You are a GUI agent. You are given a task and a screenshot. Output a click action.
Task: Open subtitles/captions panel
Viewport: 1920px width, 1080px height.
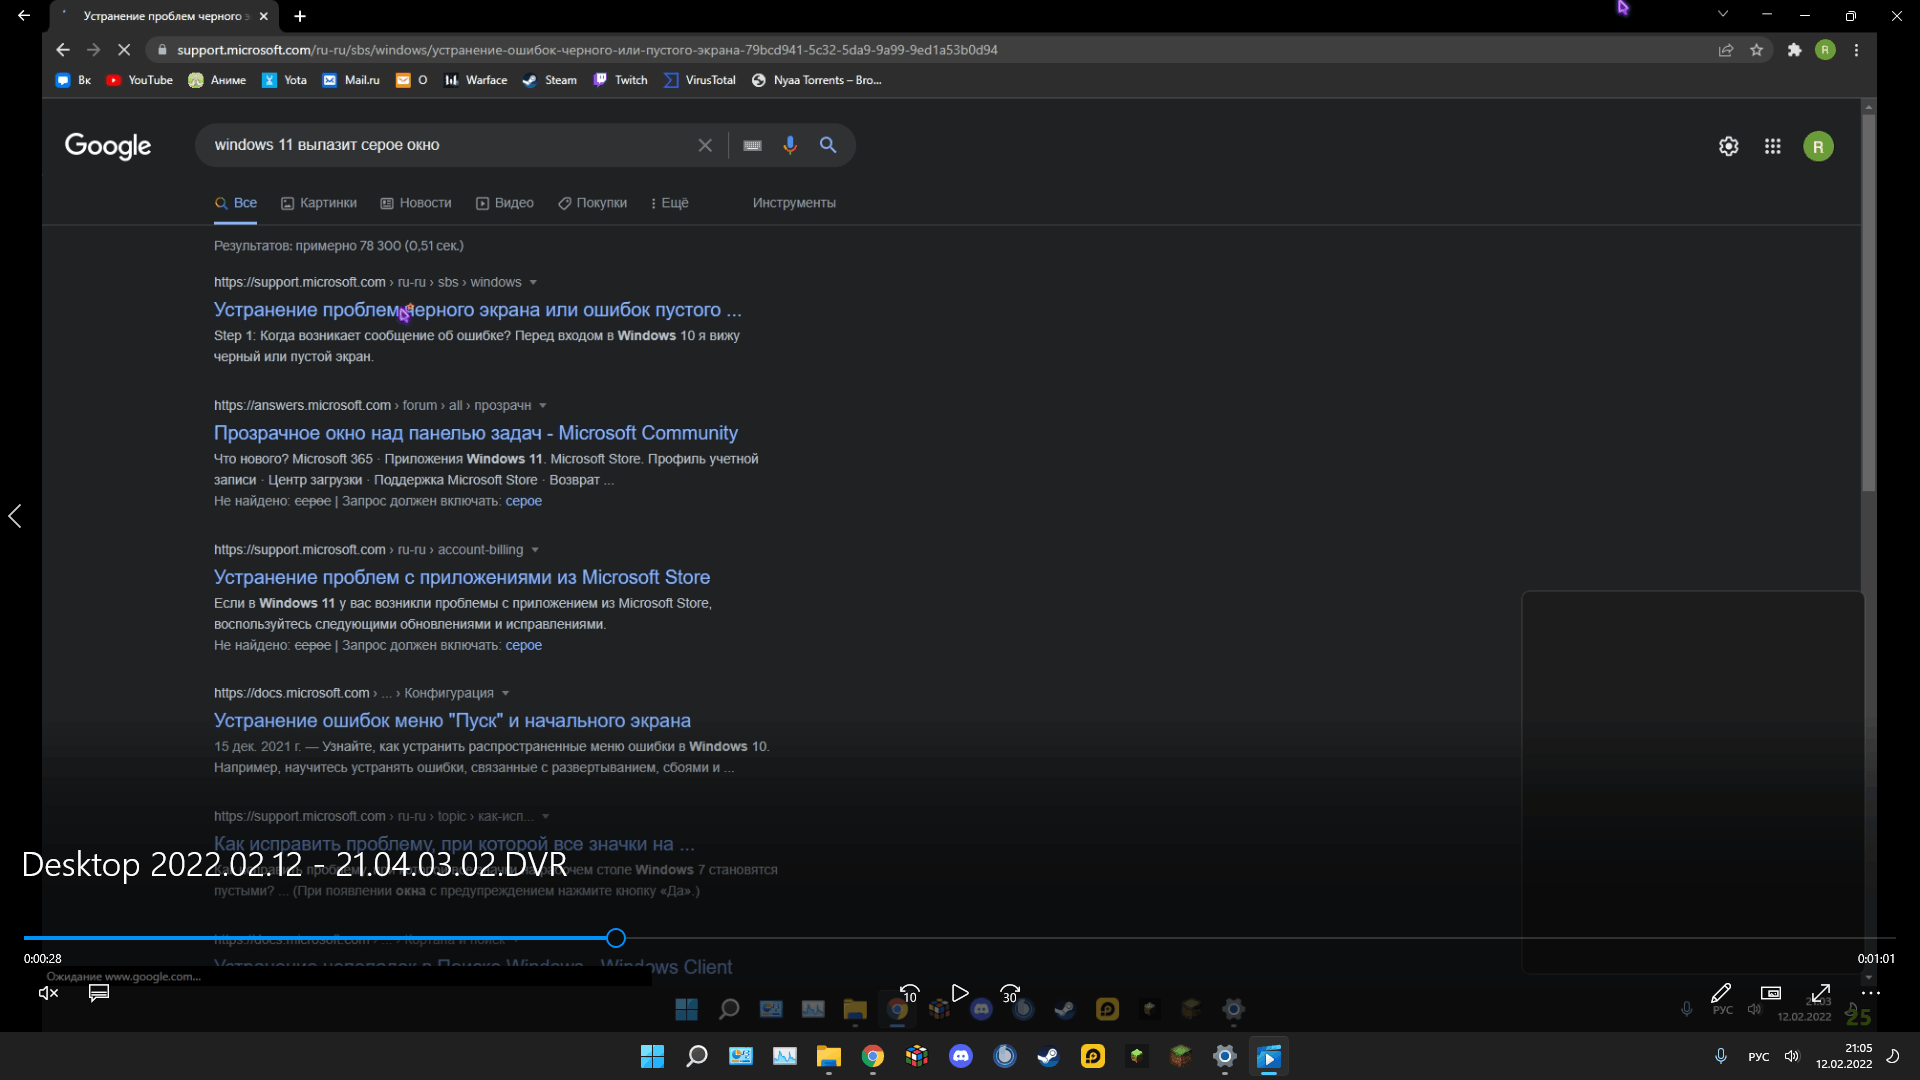(99, 993)
